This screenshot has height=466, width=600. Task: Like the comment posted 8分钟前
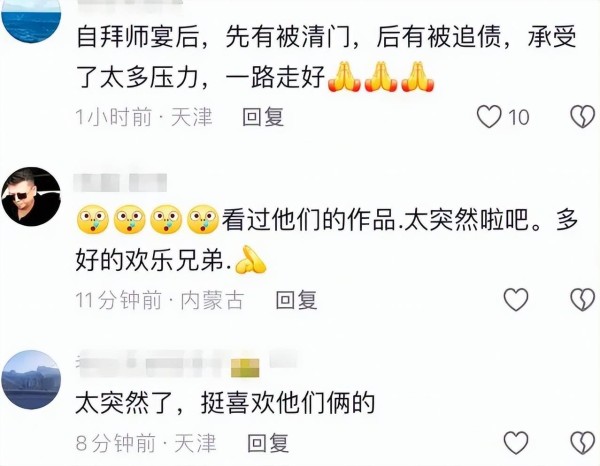pos(516,443)
